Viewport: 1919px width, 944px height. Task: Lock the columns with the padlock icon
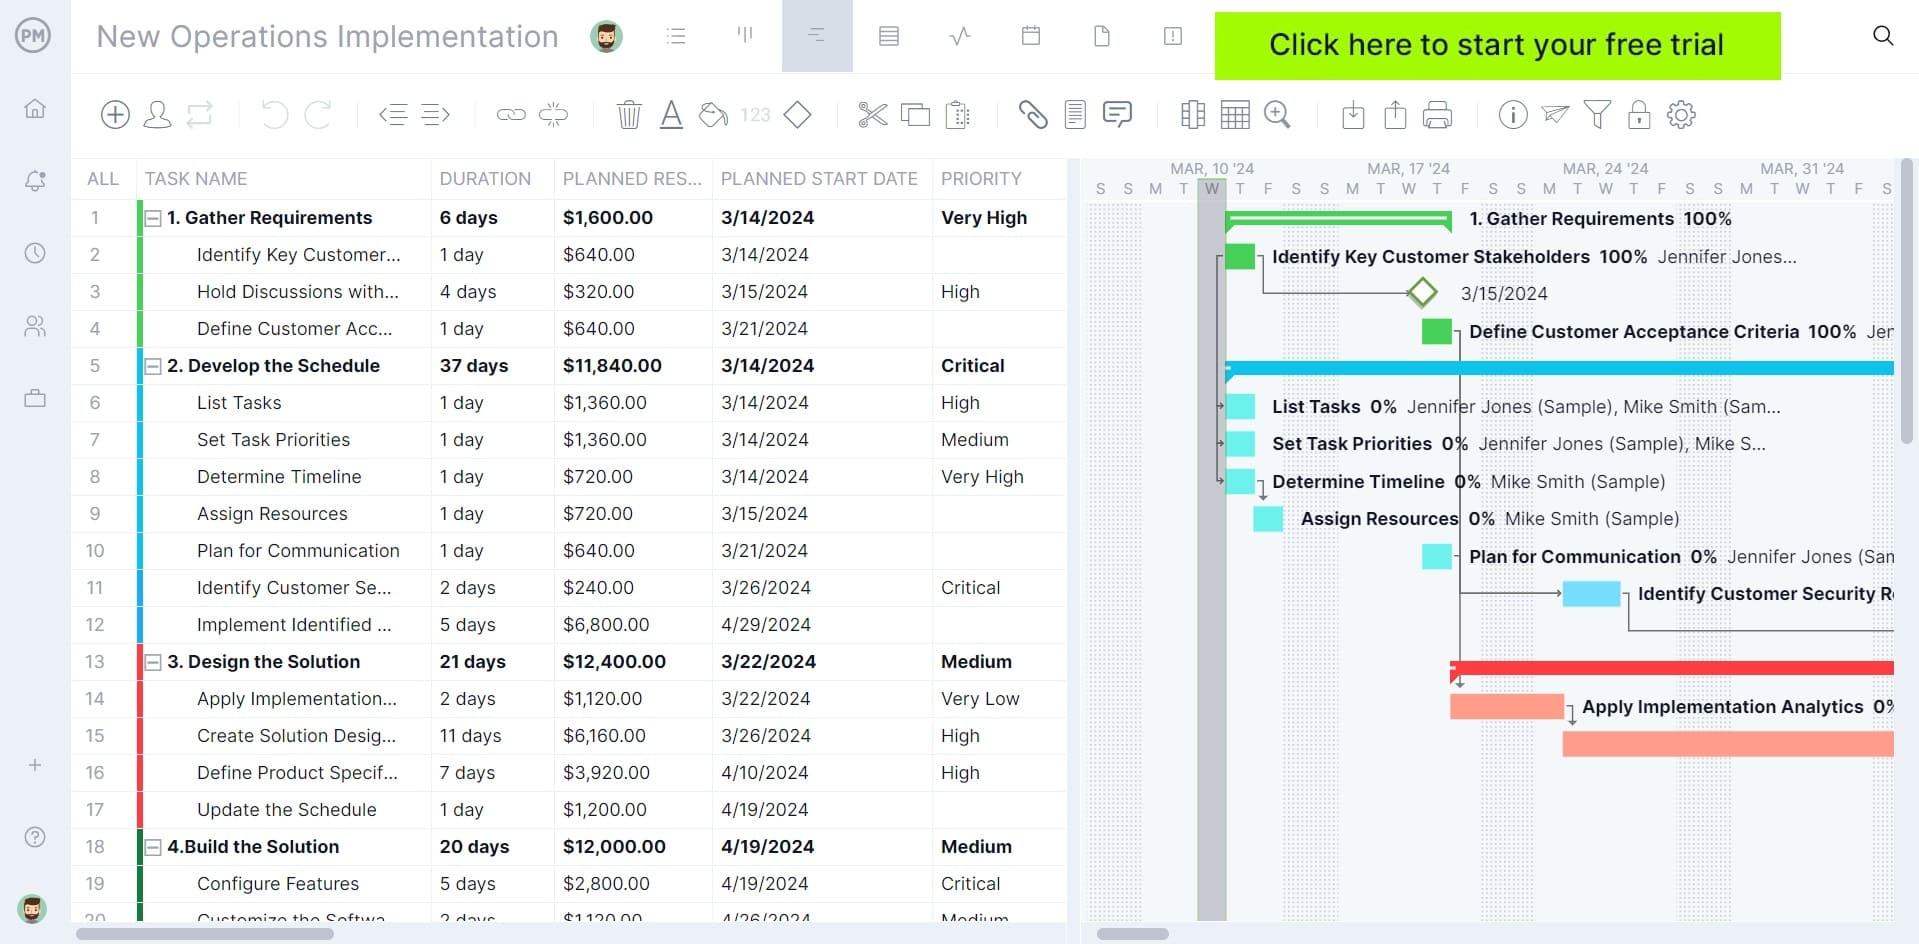[1639, 114]
